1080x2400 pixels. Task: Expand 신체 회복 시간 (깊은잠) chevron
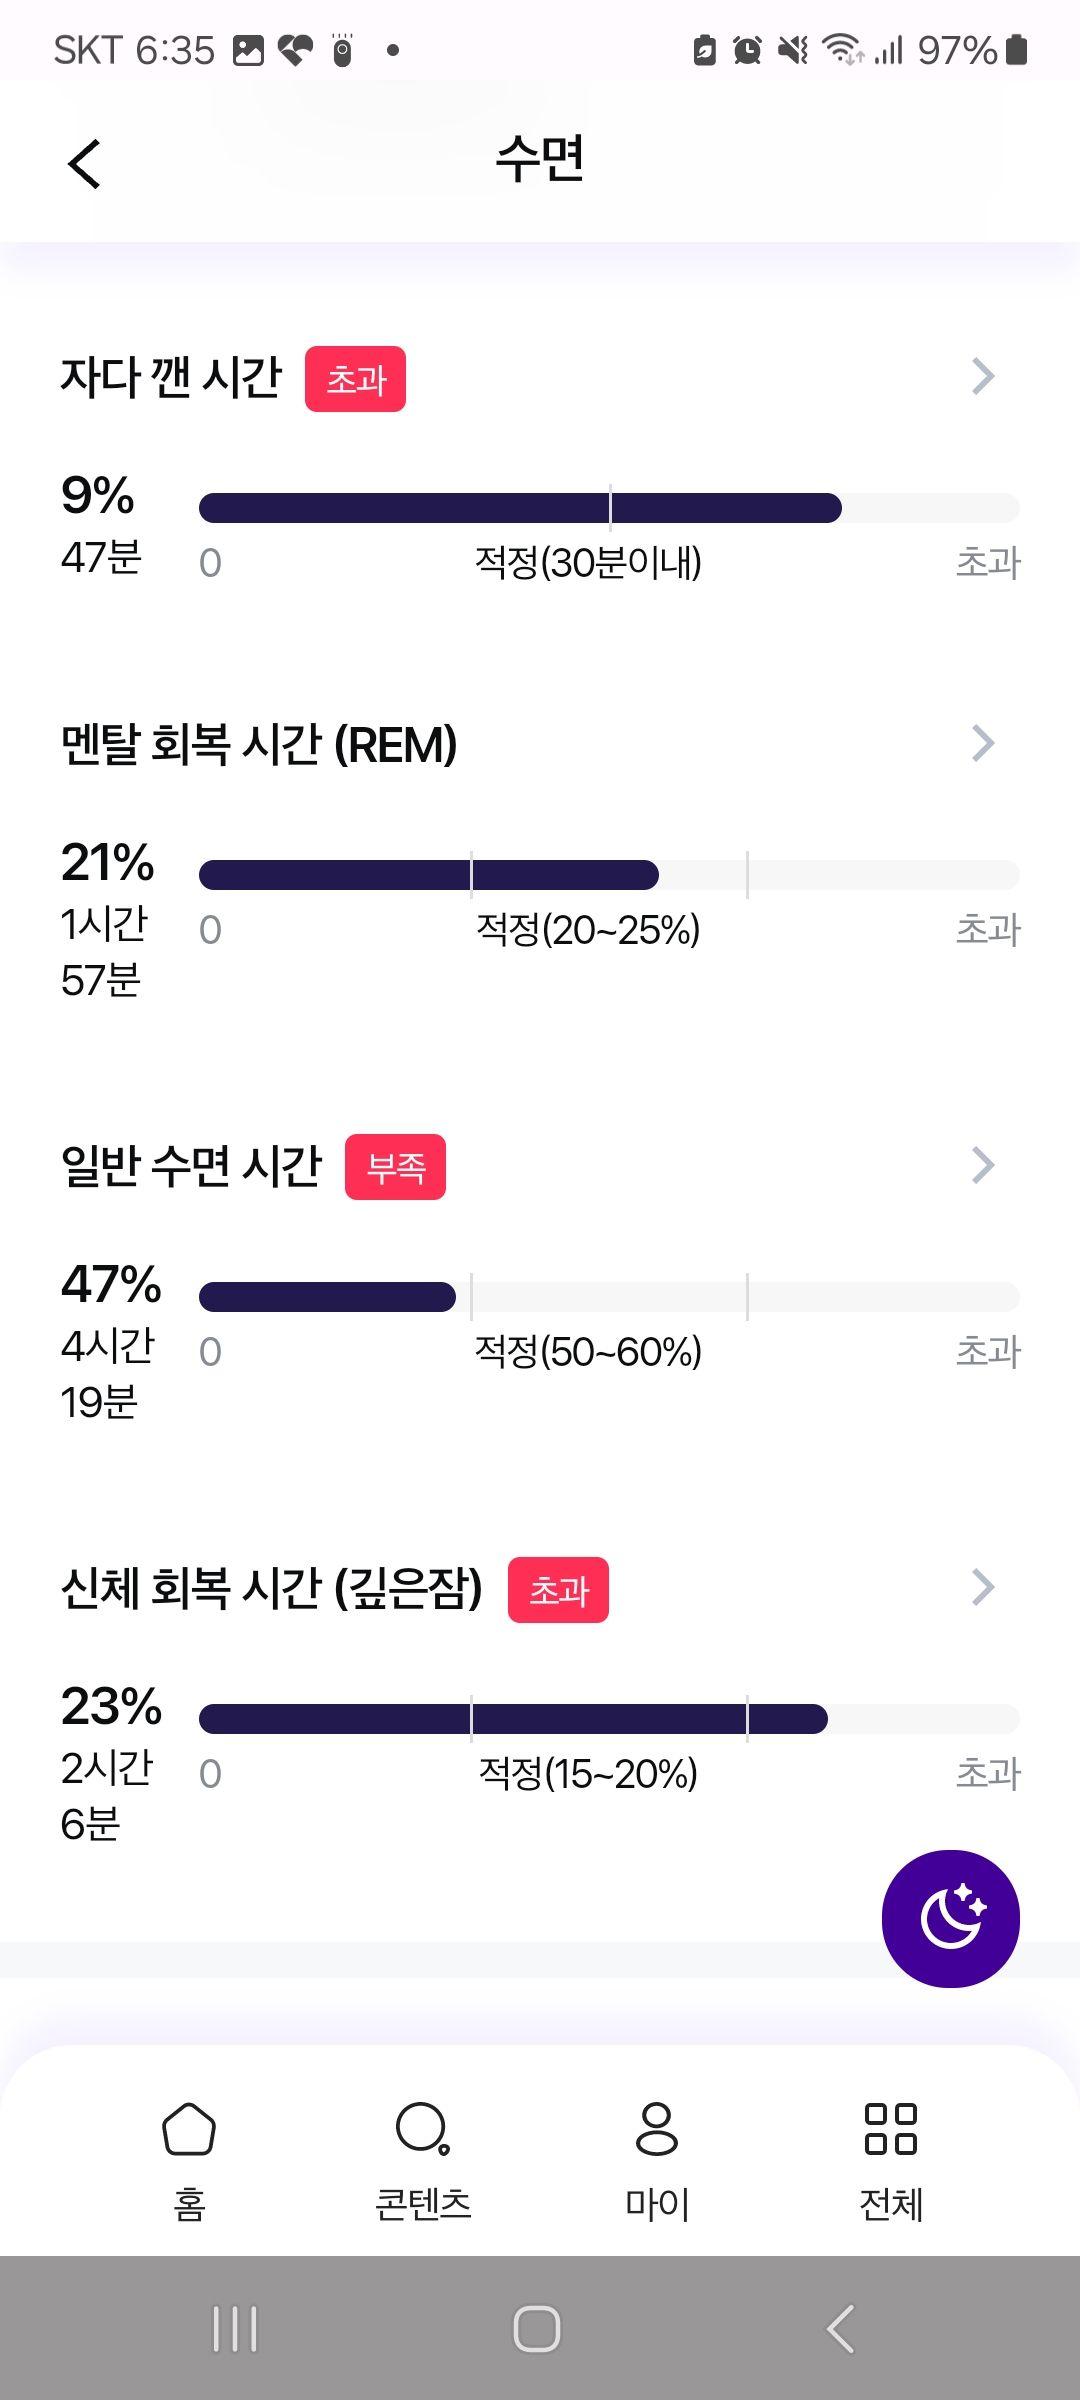tap(983, 1587)
